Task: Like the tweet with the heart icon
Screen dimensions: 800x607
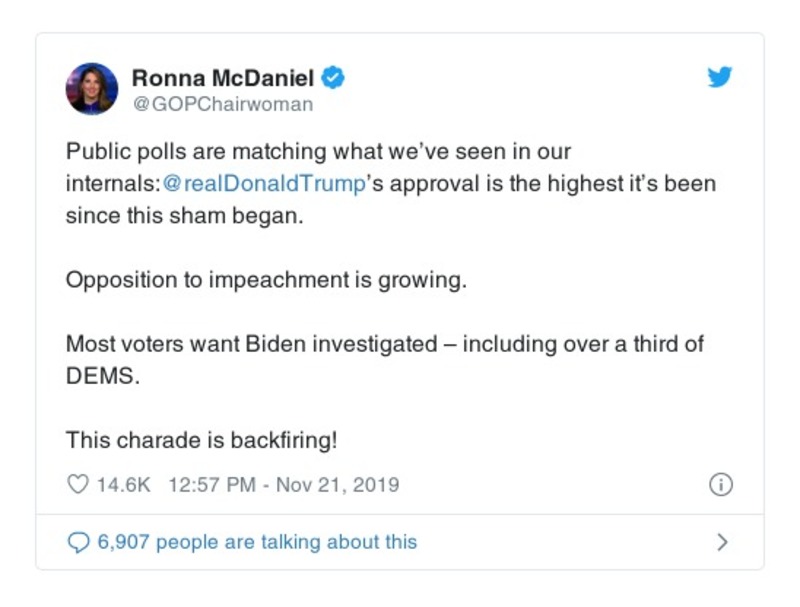Action: (x=77, y=485)
